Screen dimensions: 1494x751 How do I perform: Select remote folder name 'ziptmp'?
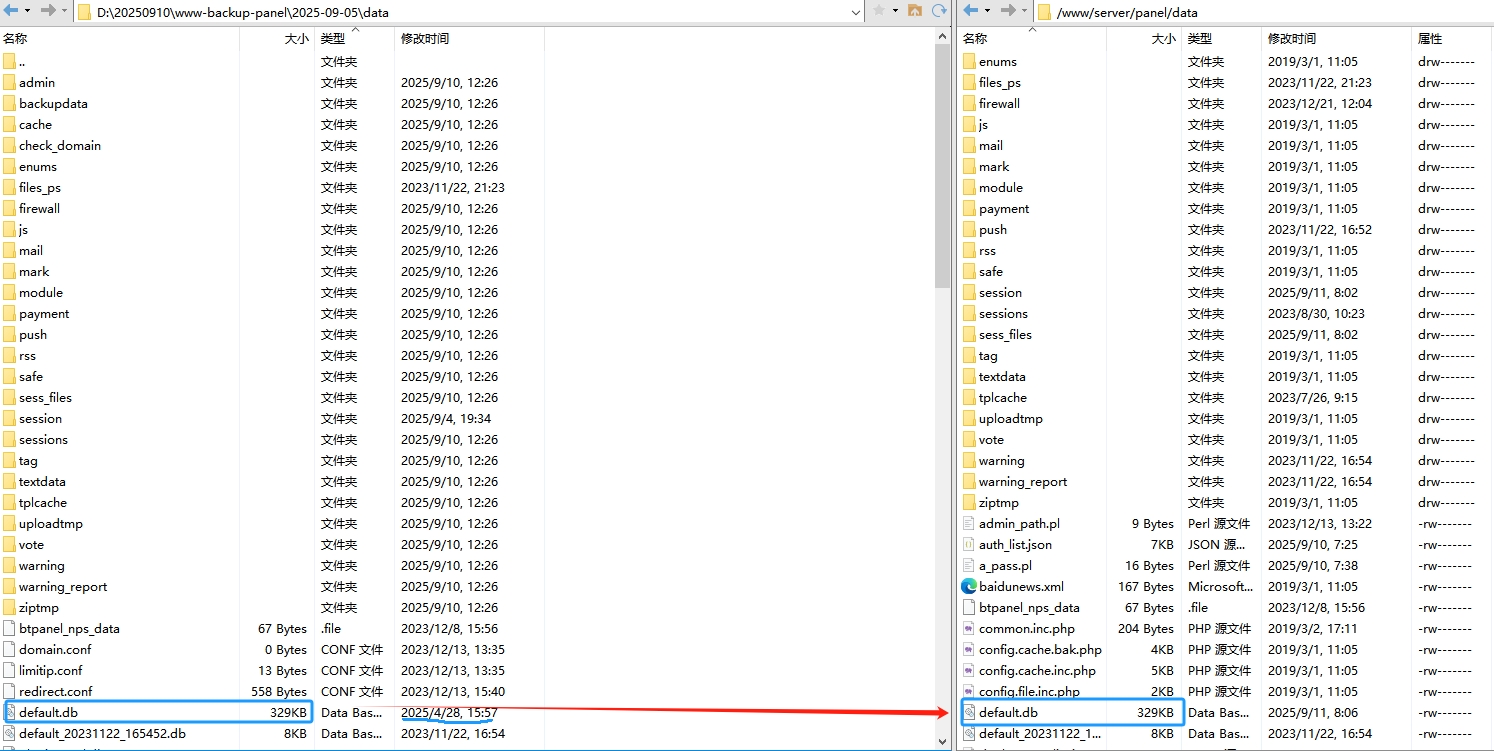point(999,503)
